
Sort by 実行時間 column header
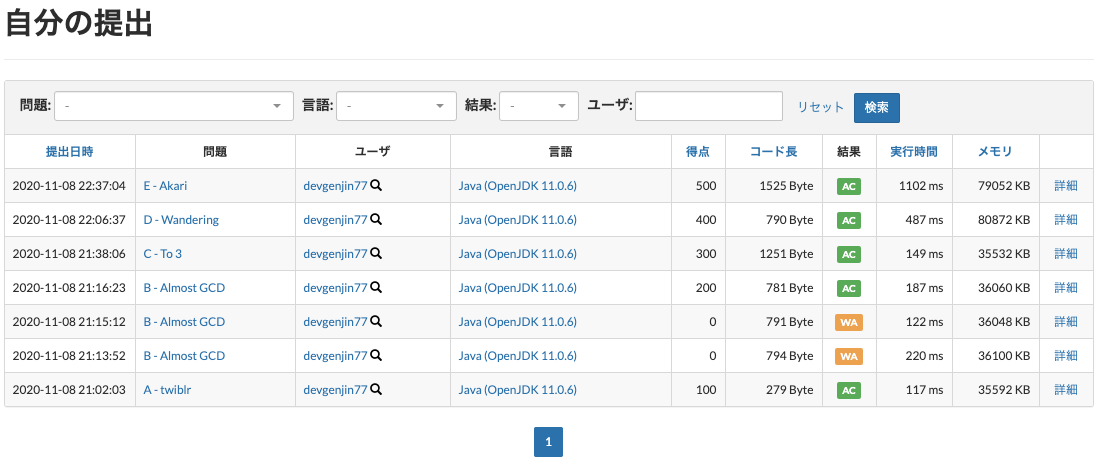914,151
